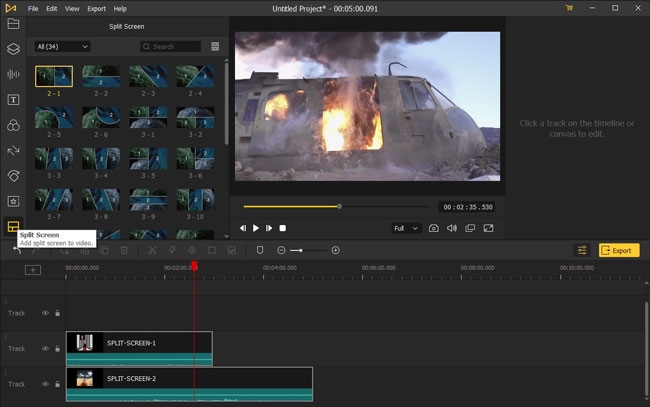Open the Full preview quality dropdown
Viewport: 650px width, 407px height.
click(x=406, y=228)
